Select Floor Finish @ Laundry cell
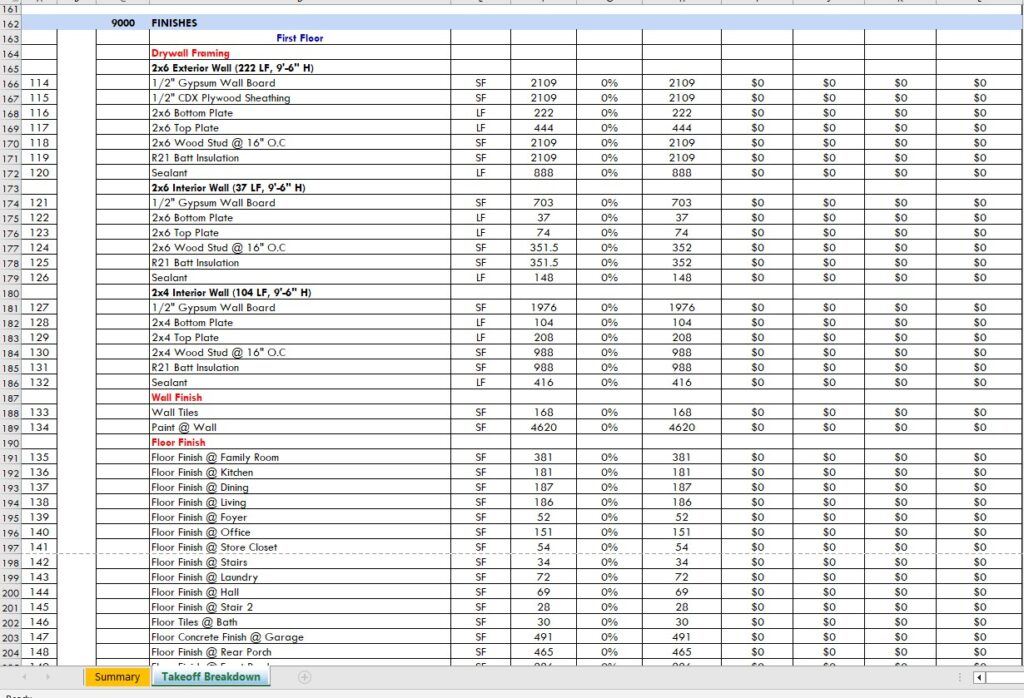Viewport: 1024px width, 698px height. point(300,577)
